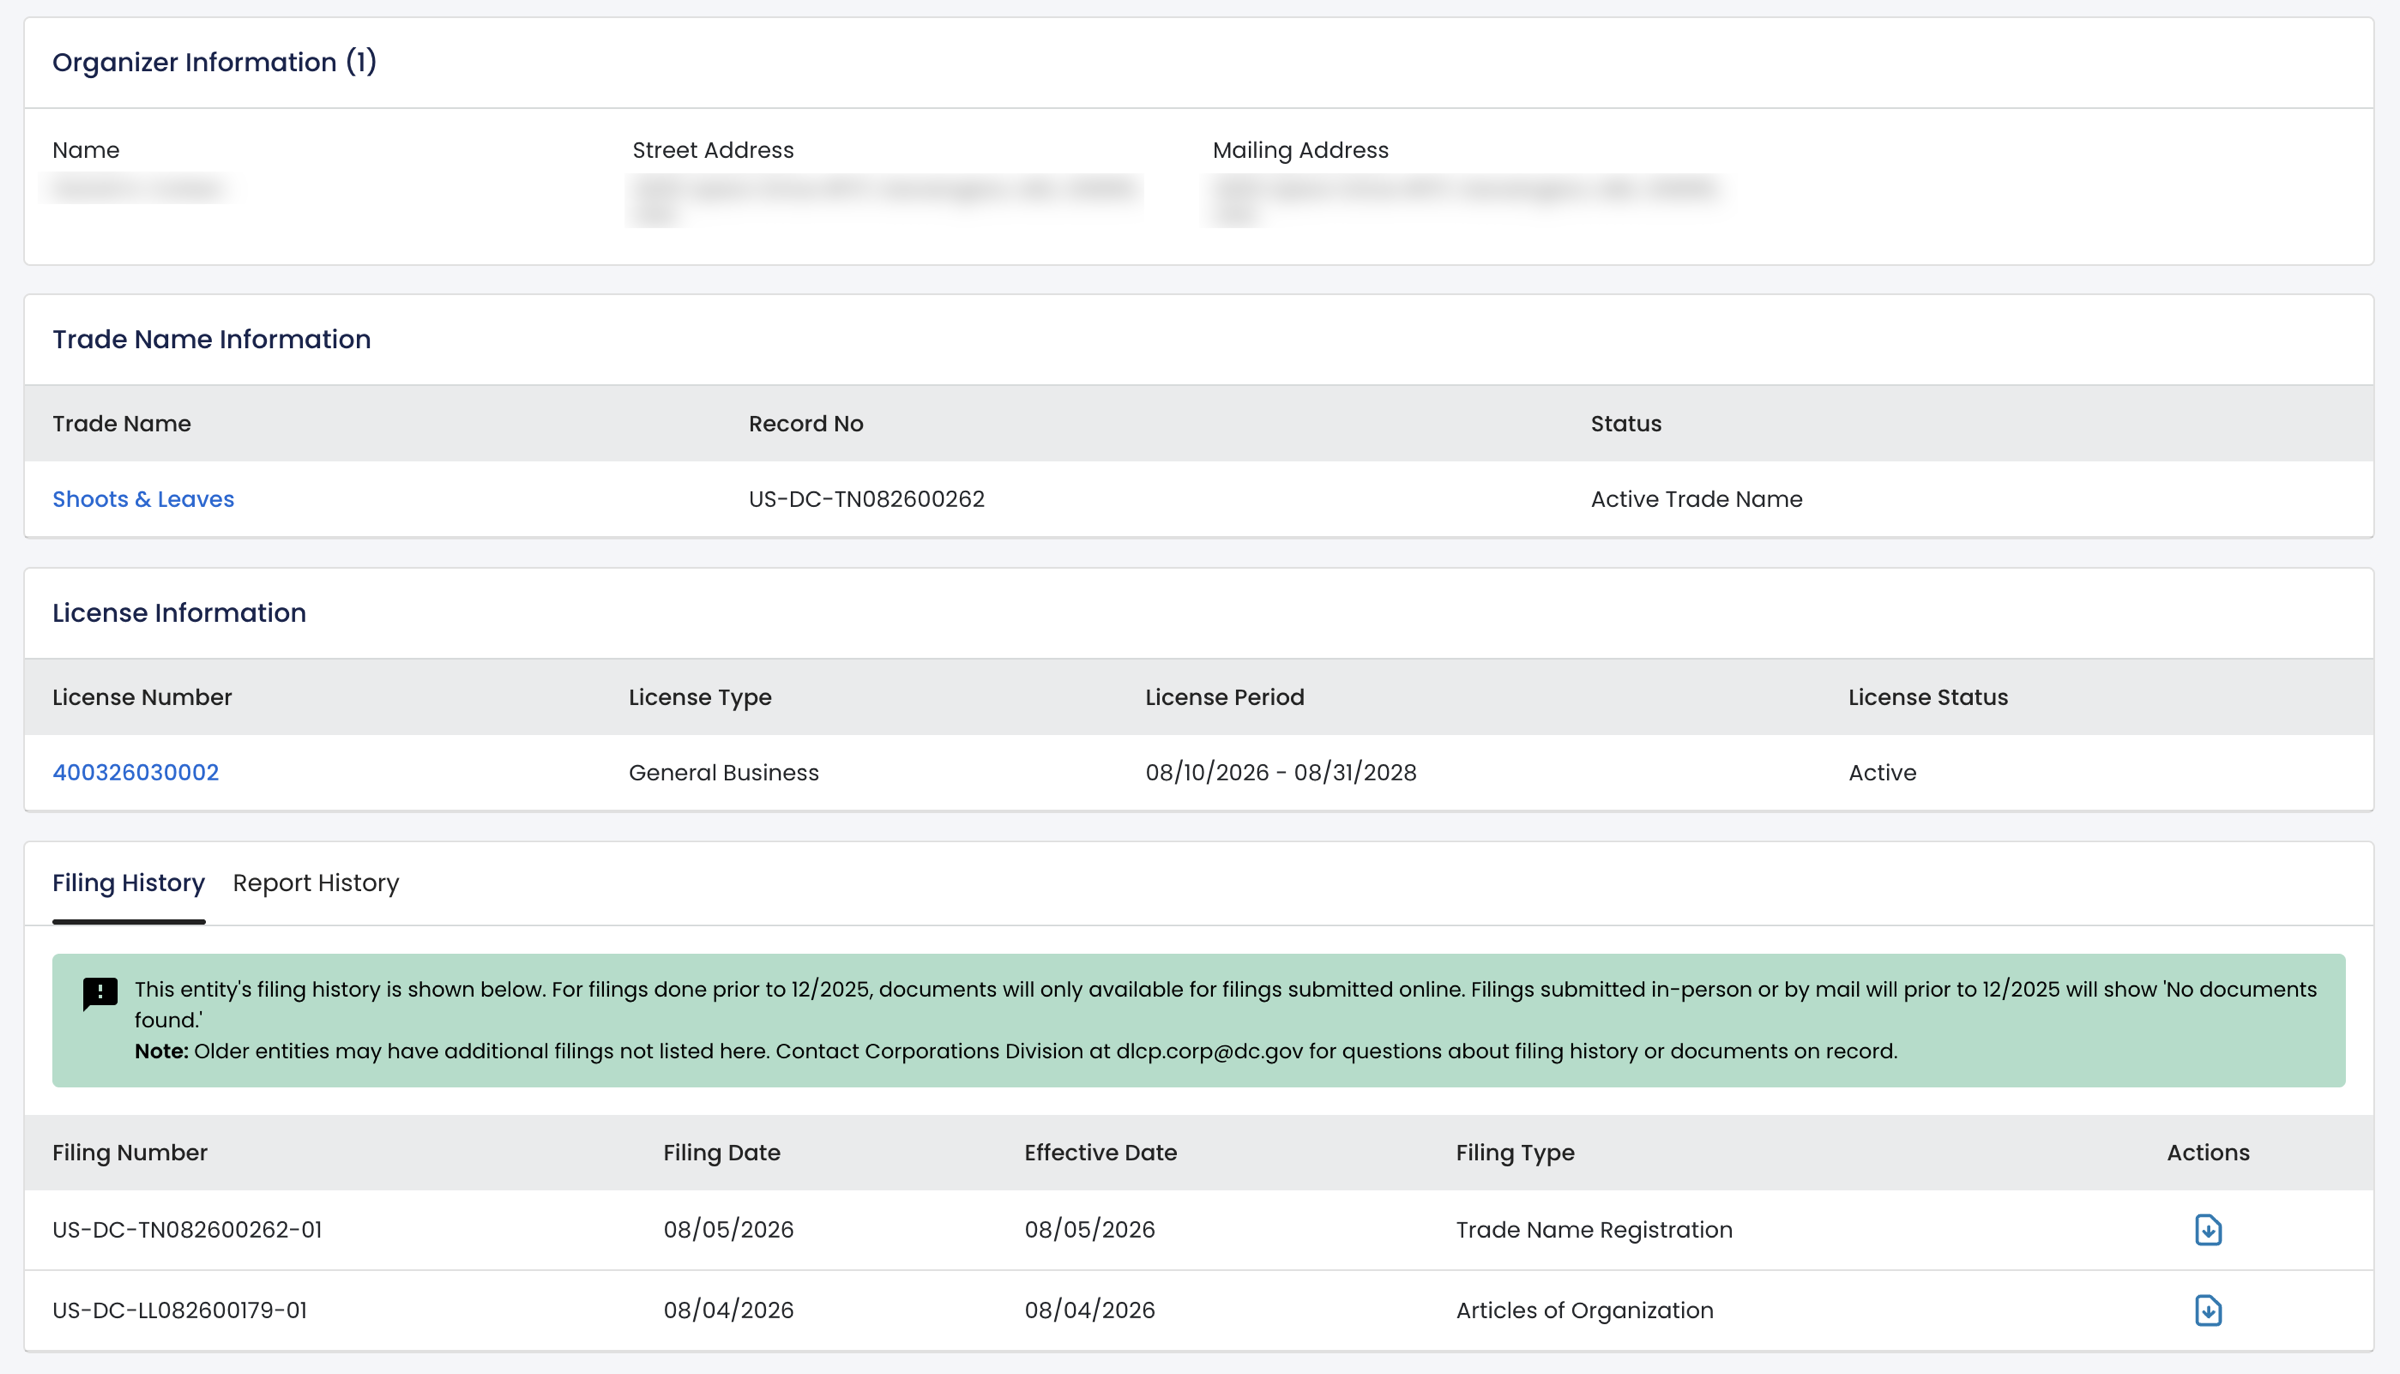Click the Organizer Information (1) heading

click(x=215, y=62)
